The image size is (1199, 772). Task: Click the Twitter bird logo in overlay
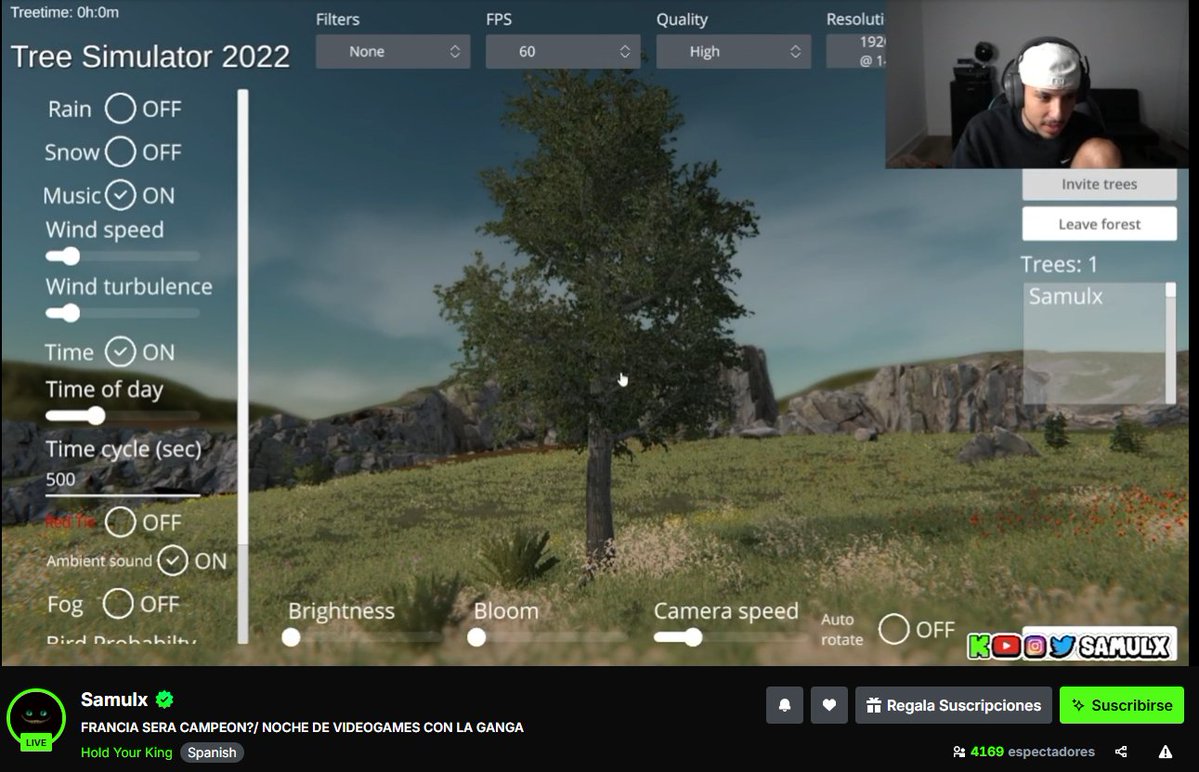[1062, 647]
